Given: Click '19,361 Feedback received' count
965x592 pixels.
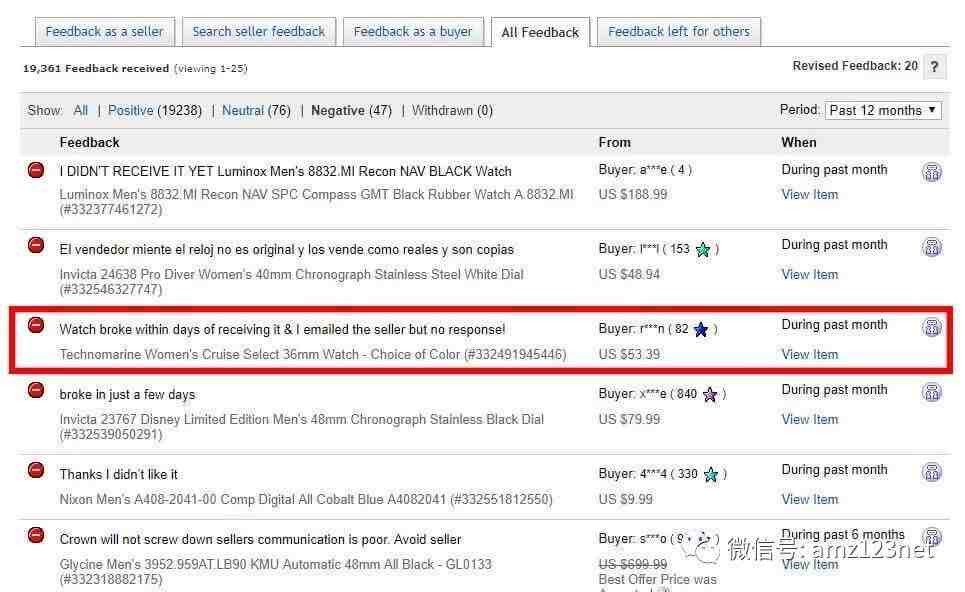Looking at the screenshot, I should (x=96, y=68).
